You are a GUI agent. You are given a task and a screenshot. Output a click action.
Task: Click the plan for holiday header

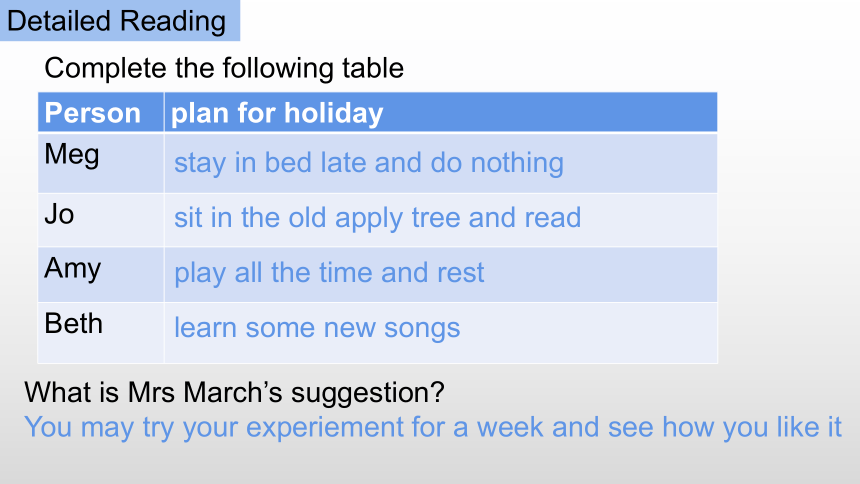pos(441,112)
